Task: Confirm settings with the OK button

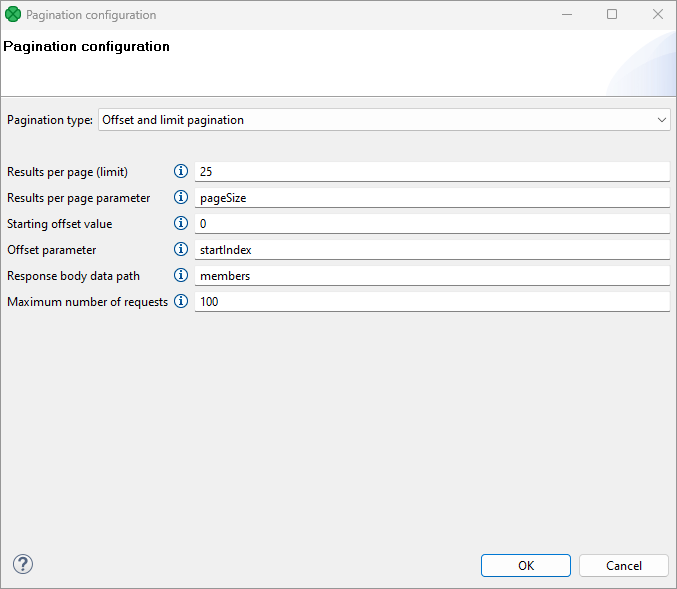Action: [x=525, y=565]
